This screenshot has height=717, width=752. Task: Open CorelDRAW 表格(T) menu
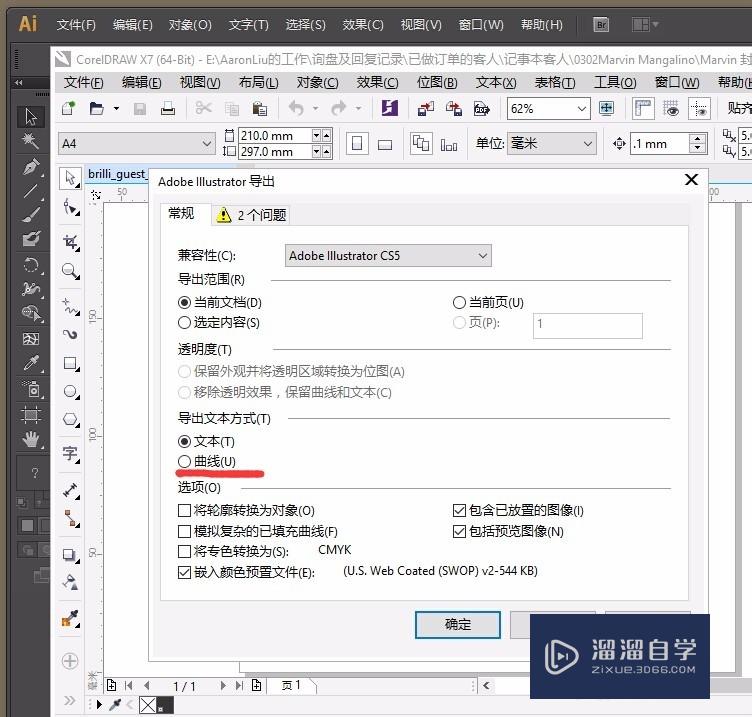tap(555, 82)
